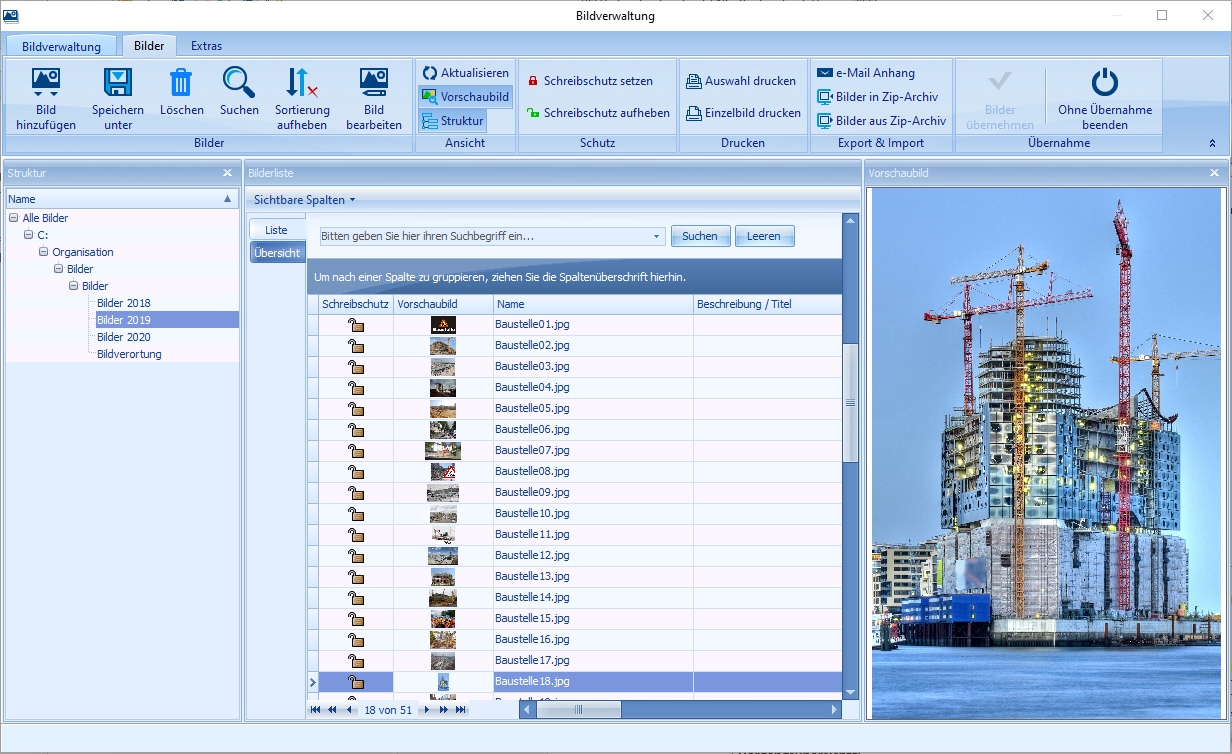Import Bilder aus Zip-Archiv
1232x754 pixels.
pyautogui.click(x=881, y=121)
